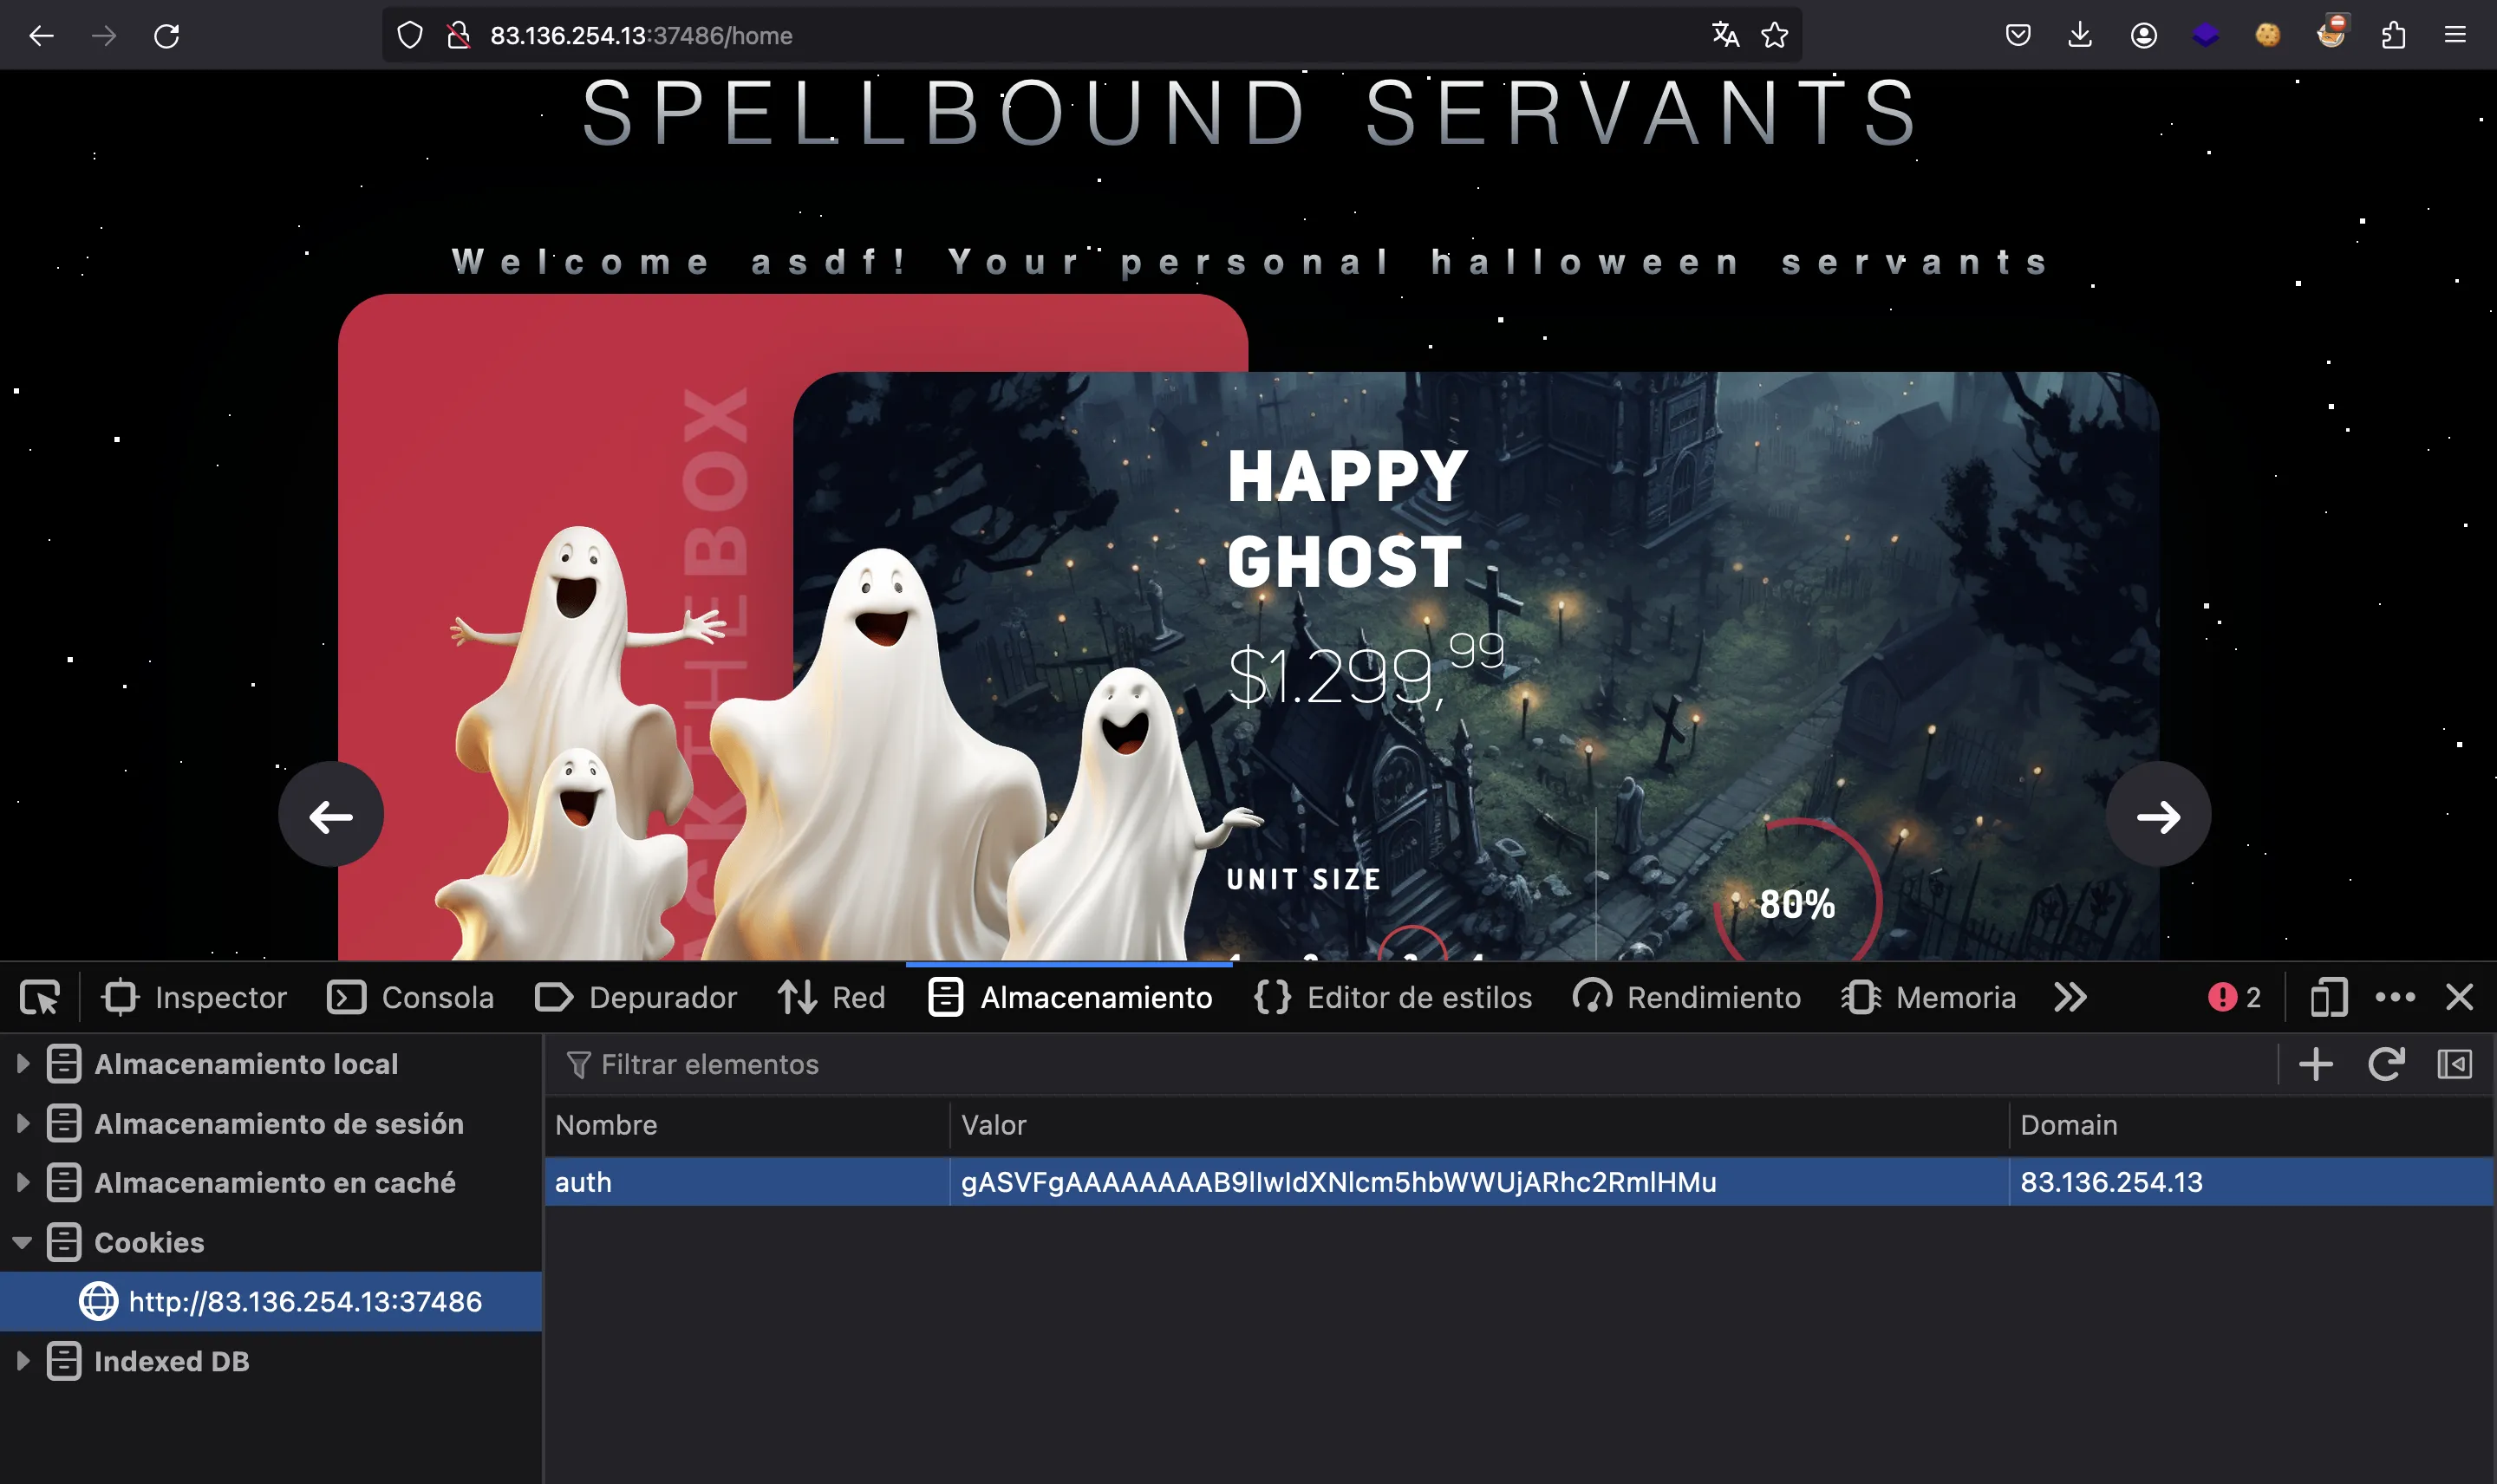Click the purple extension icon in the toolbar
Viewport: 2497px width, 1484px height.
[2205, 35]
